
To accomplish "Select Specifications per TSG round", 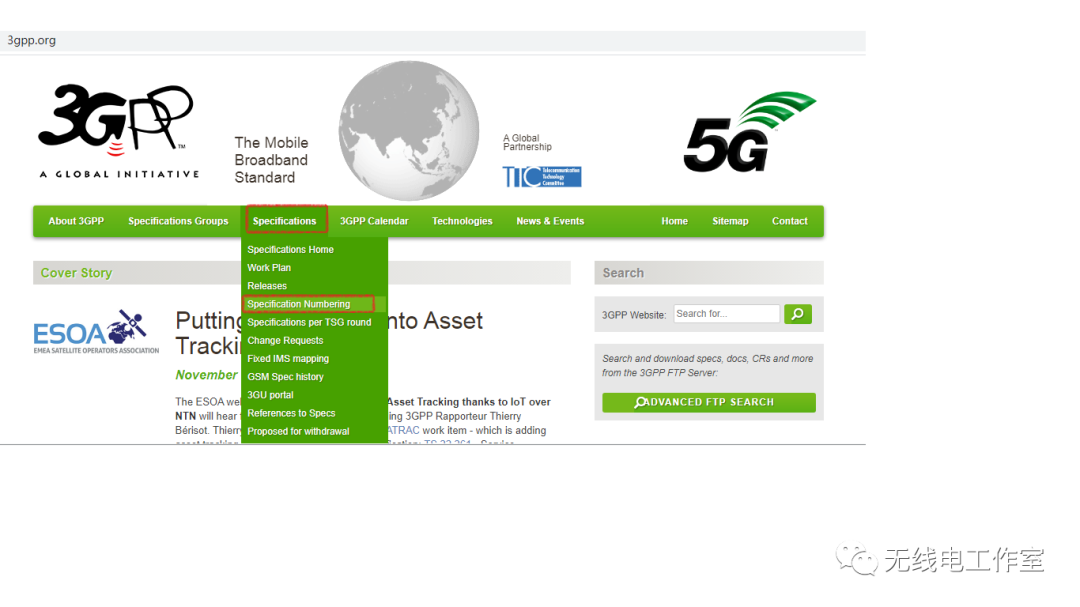I will [309, 322].
